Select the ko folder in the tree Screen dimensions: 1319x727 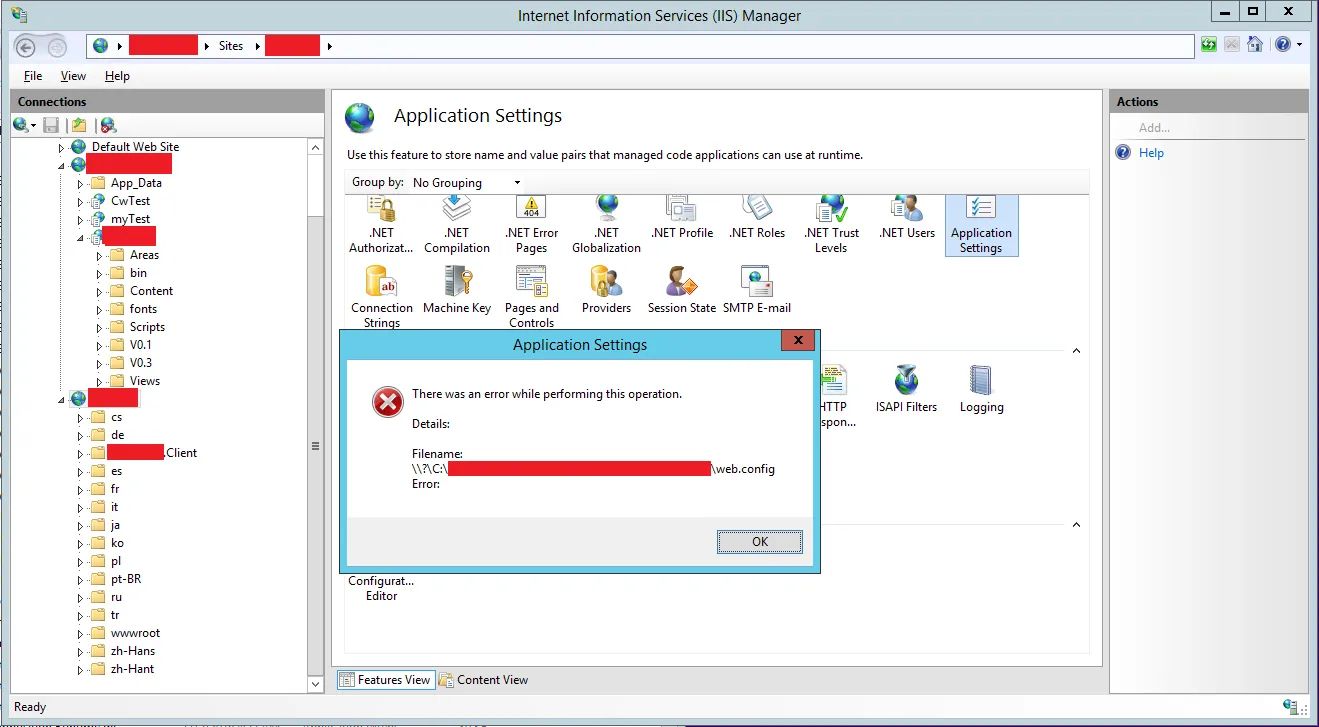pos(117,543)
